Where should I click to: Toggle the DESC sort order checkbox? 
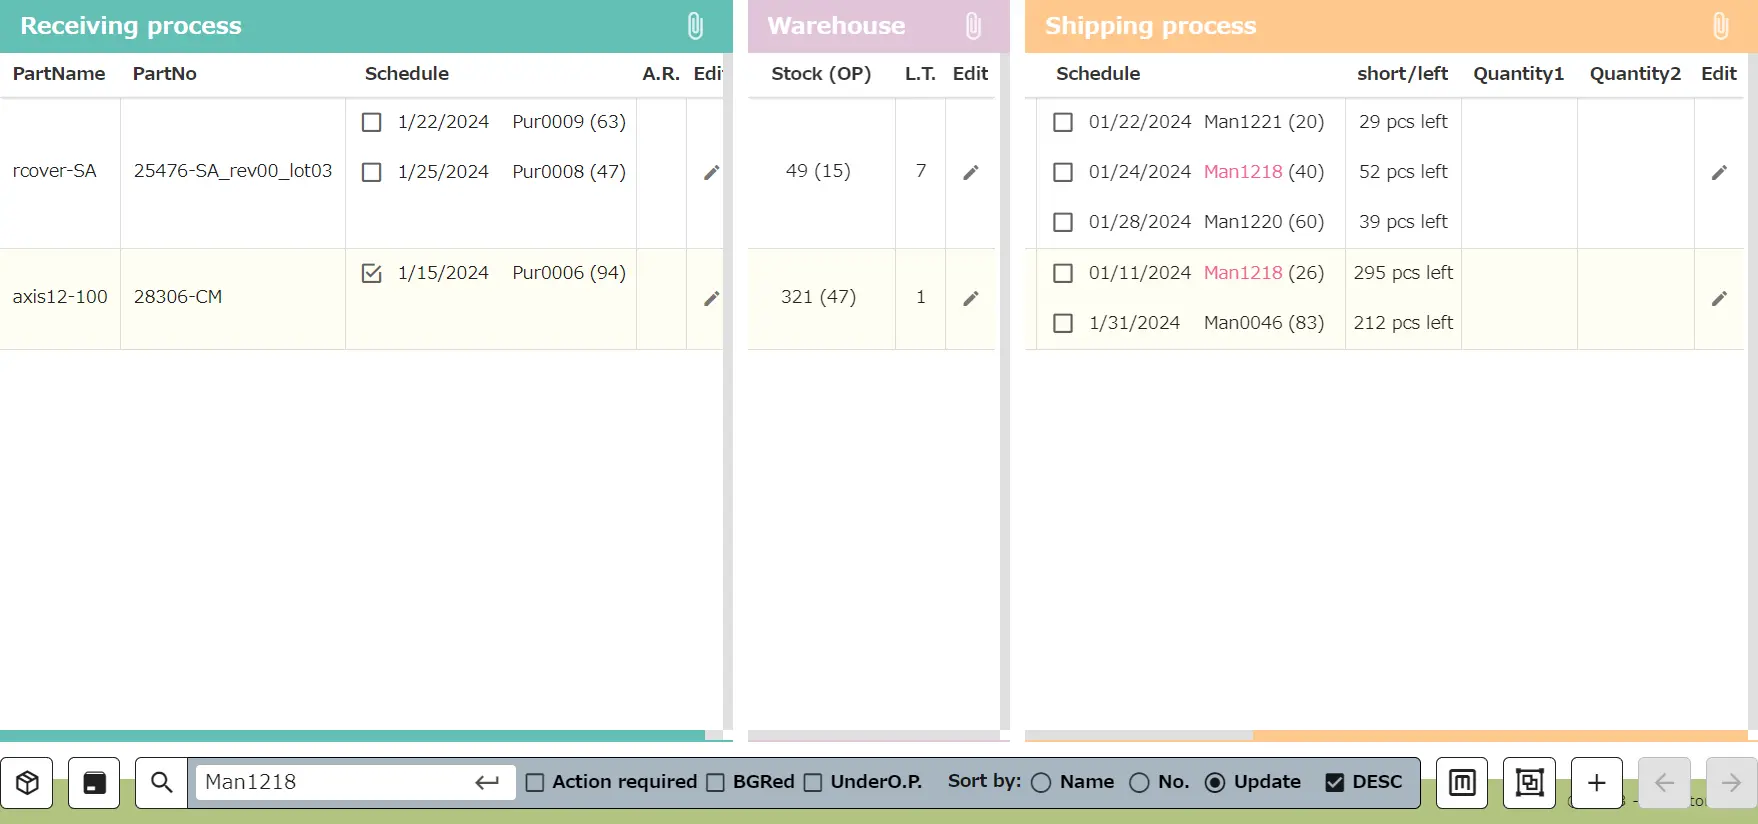coord(1334,782)
